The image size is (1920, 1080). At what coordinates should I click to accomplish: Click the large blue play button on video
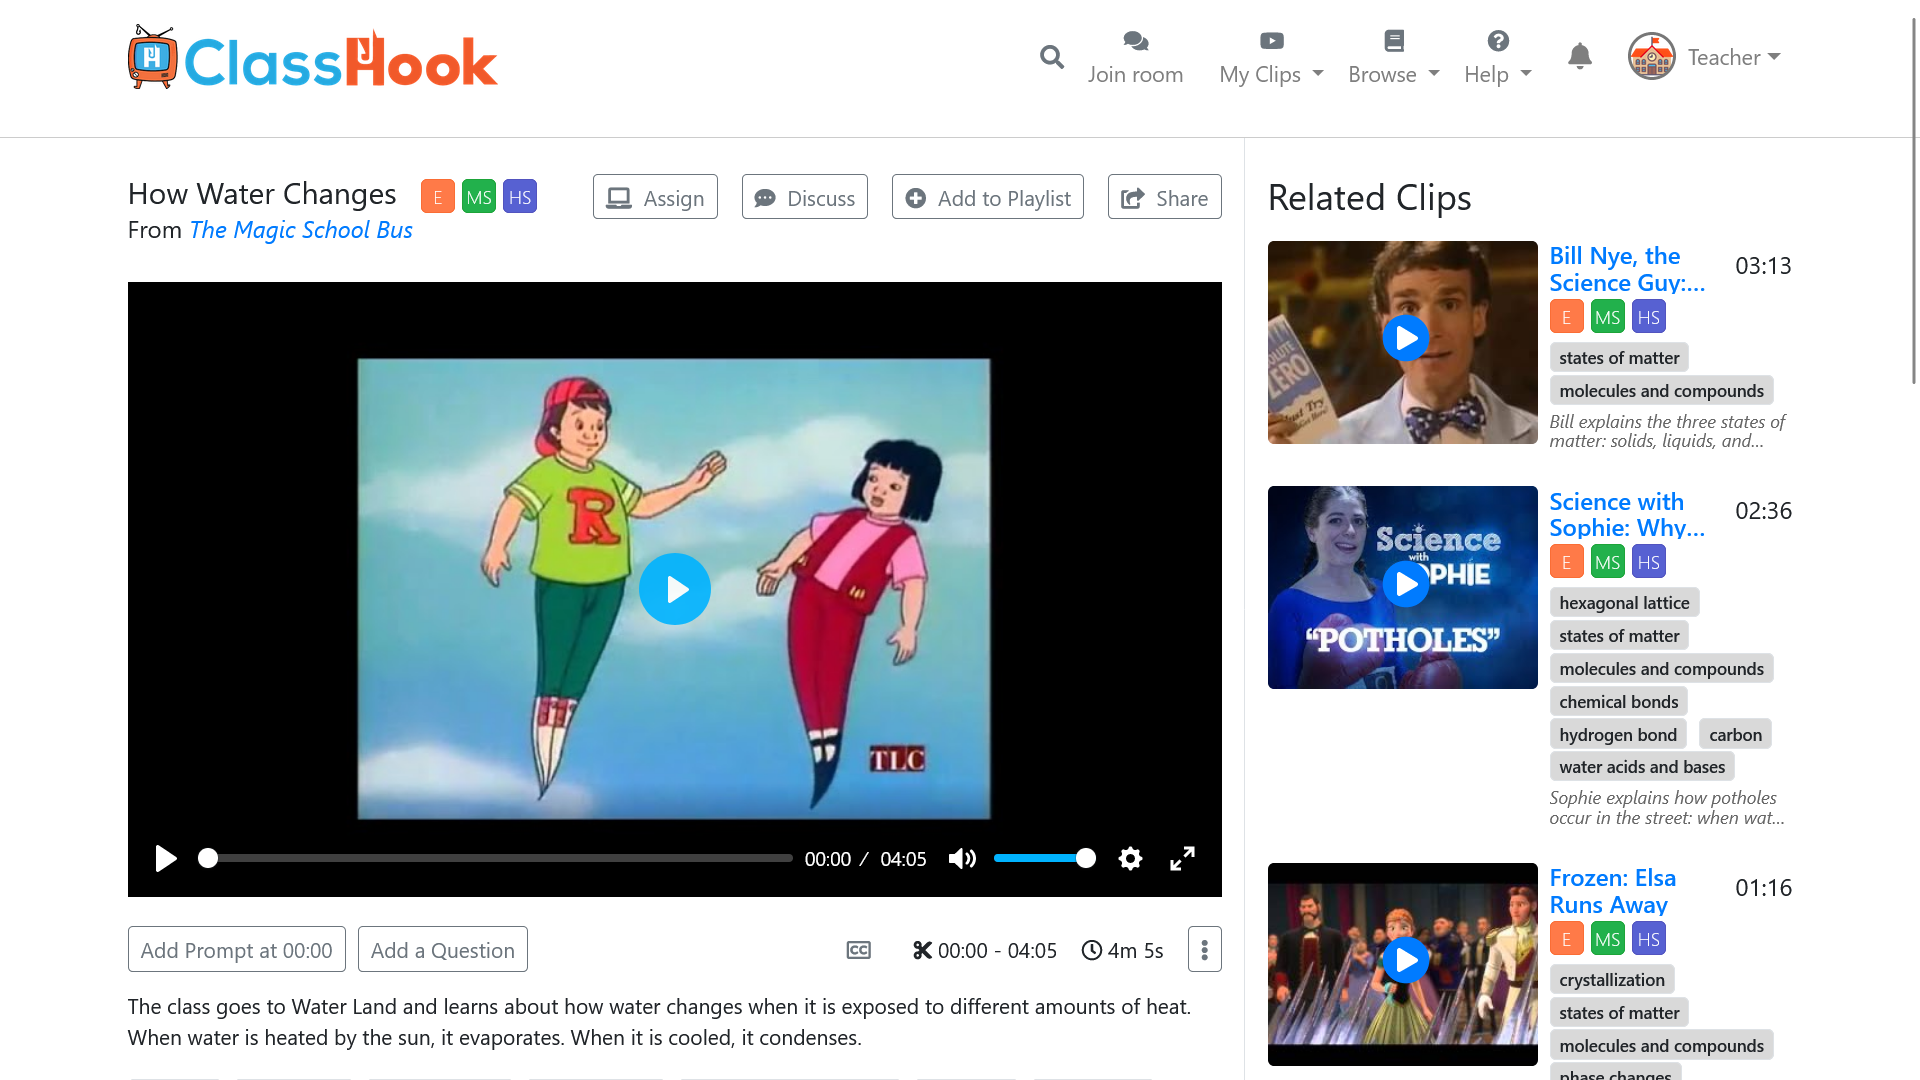point(675,589)
